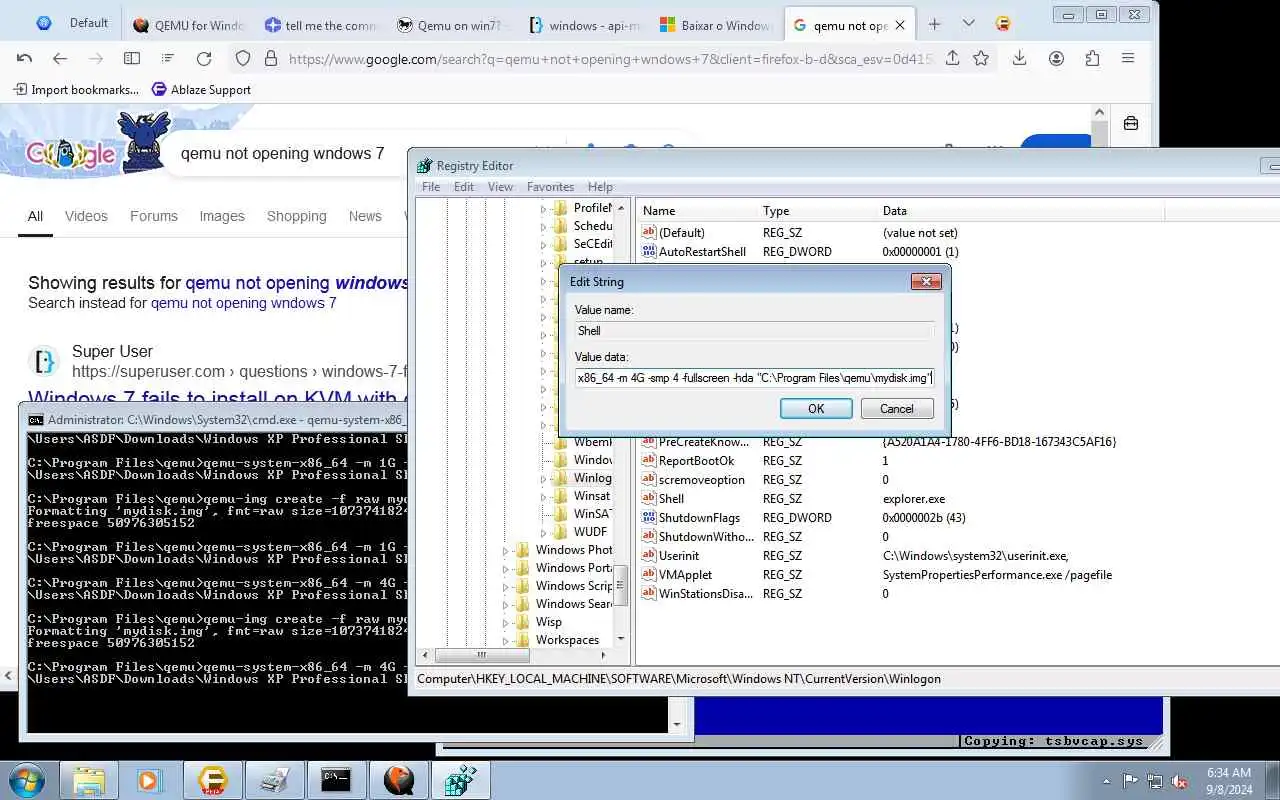Select the ShutdownFlags registry value
This screenshot has width=1280, height=800.
(699, 518)
